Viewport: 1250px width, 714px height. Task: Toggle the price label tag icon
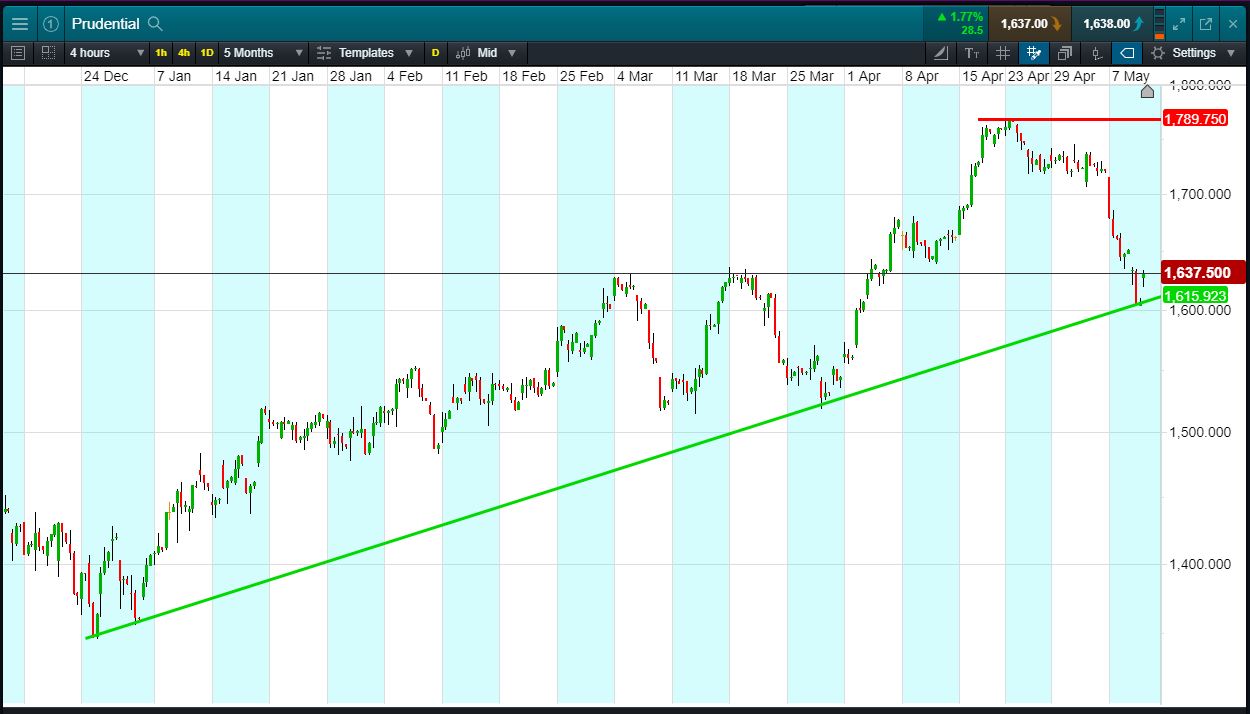pyautogui.click(x=1127, y=53)
